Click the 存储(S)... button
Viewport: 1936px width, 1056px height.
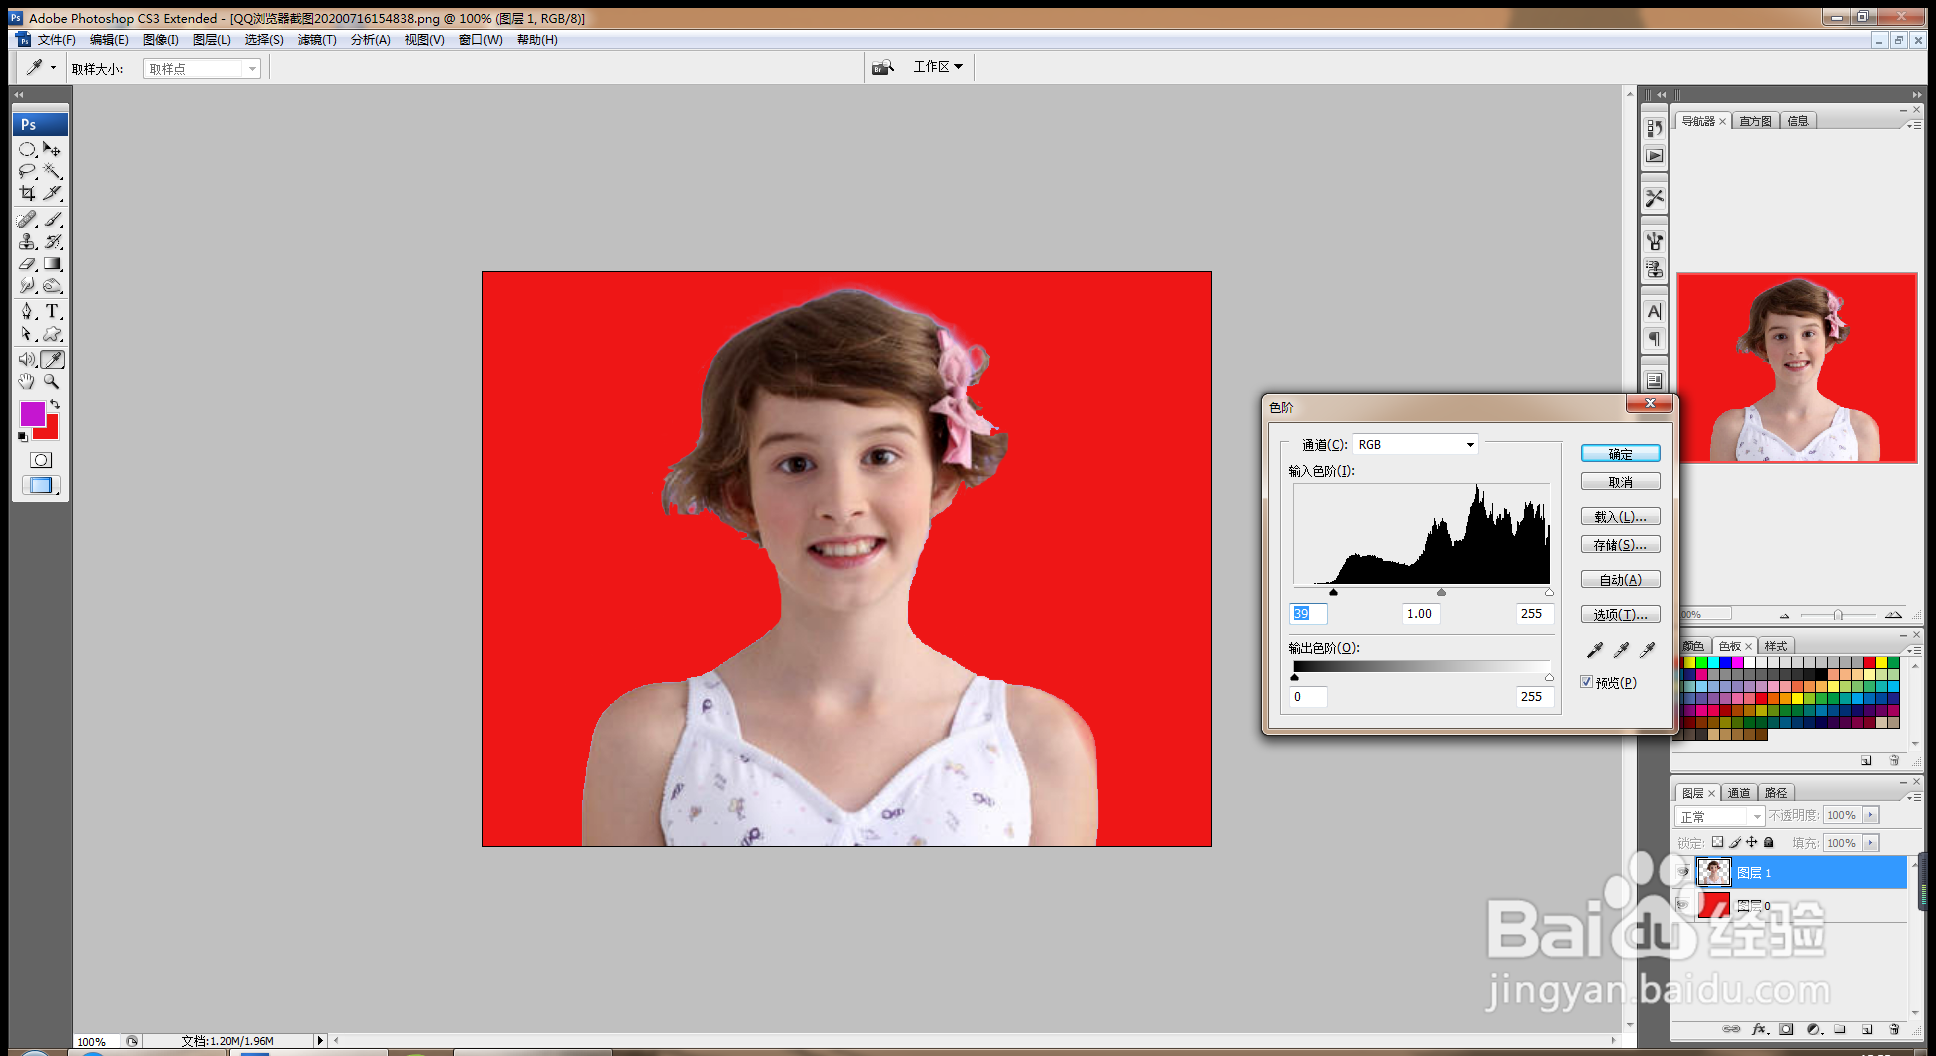tap(1621, 545)
